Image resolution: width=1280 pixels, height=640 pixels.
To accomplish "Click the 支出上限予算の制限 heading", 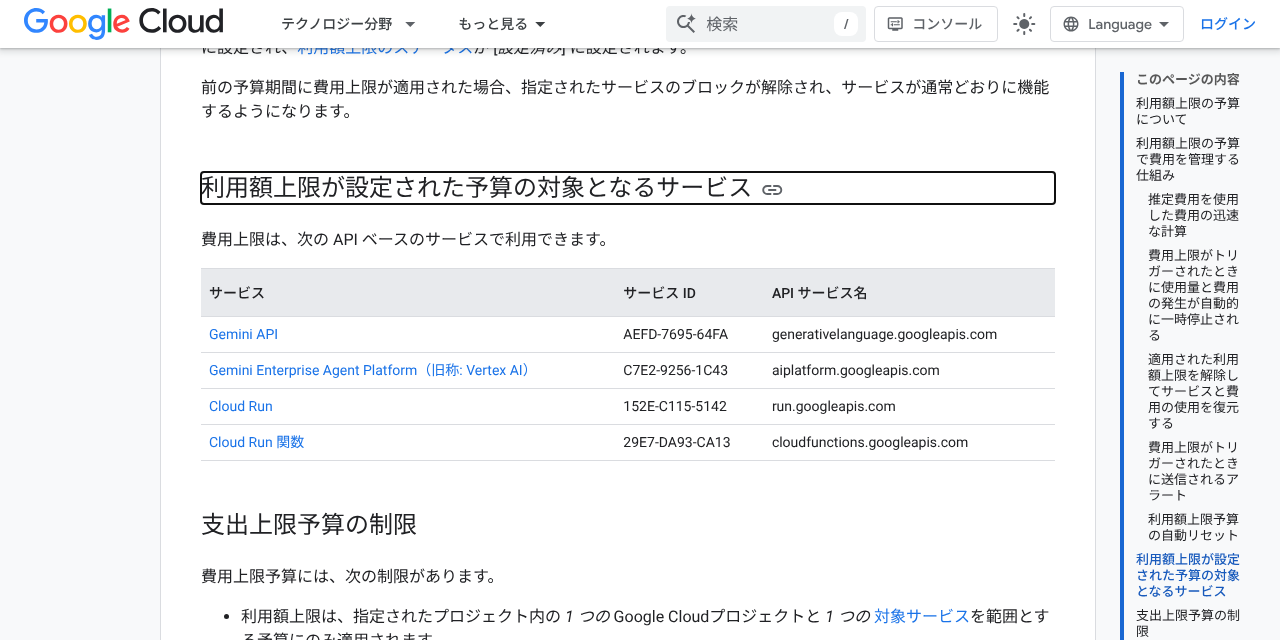I will (x=309, y=525).
